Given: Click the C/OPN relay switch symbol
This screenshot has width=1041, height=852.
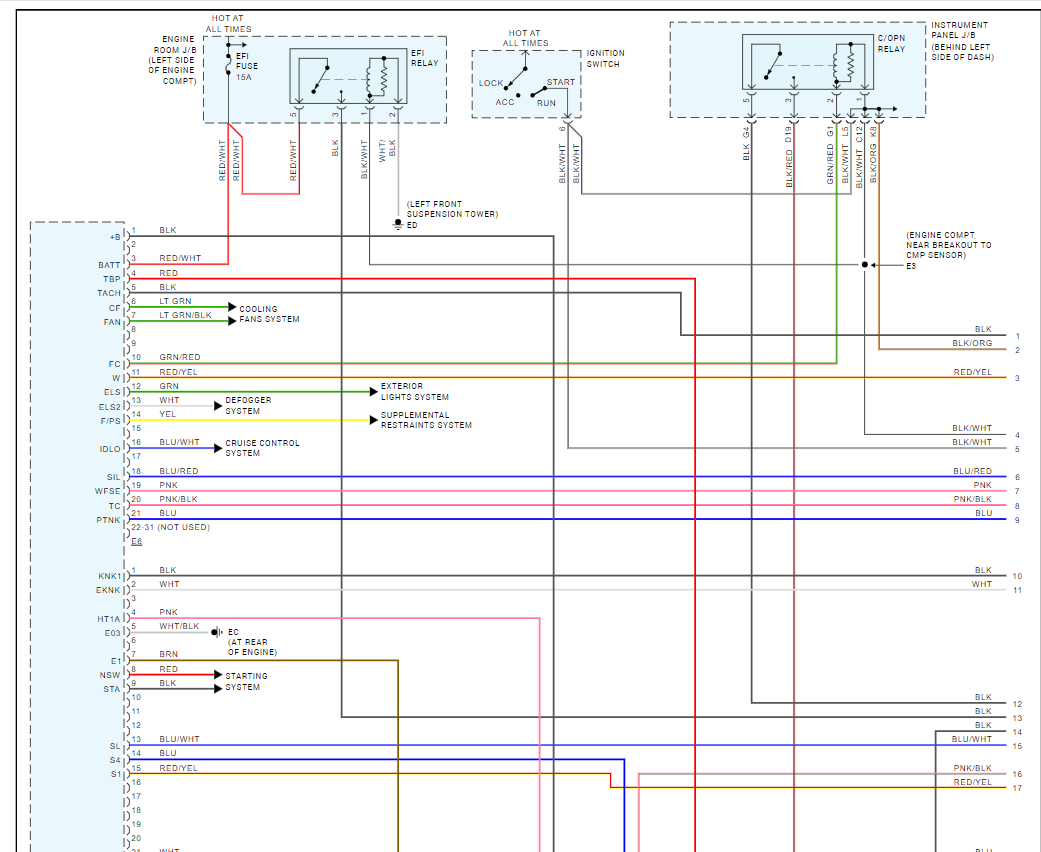Looking at the screenshot, I should pyautogui.click(x=772, y=65).
